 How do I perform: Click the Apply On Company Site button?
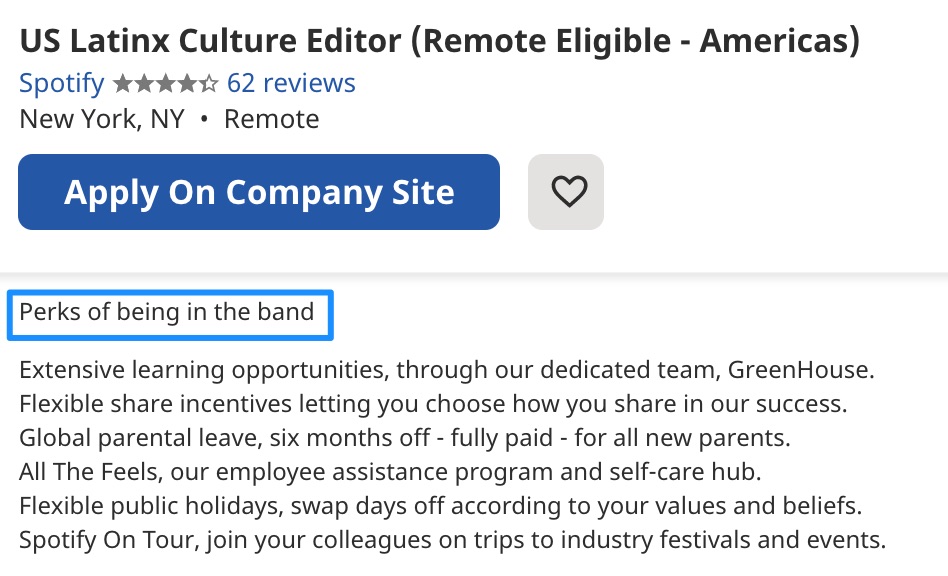coord(259,192)
